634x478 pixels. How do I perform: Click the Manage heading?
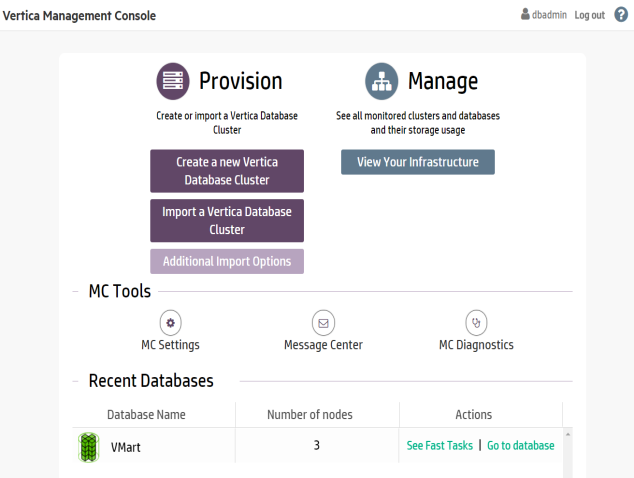point(443,81)
